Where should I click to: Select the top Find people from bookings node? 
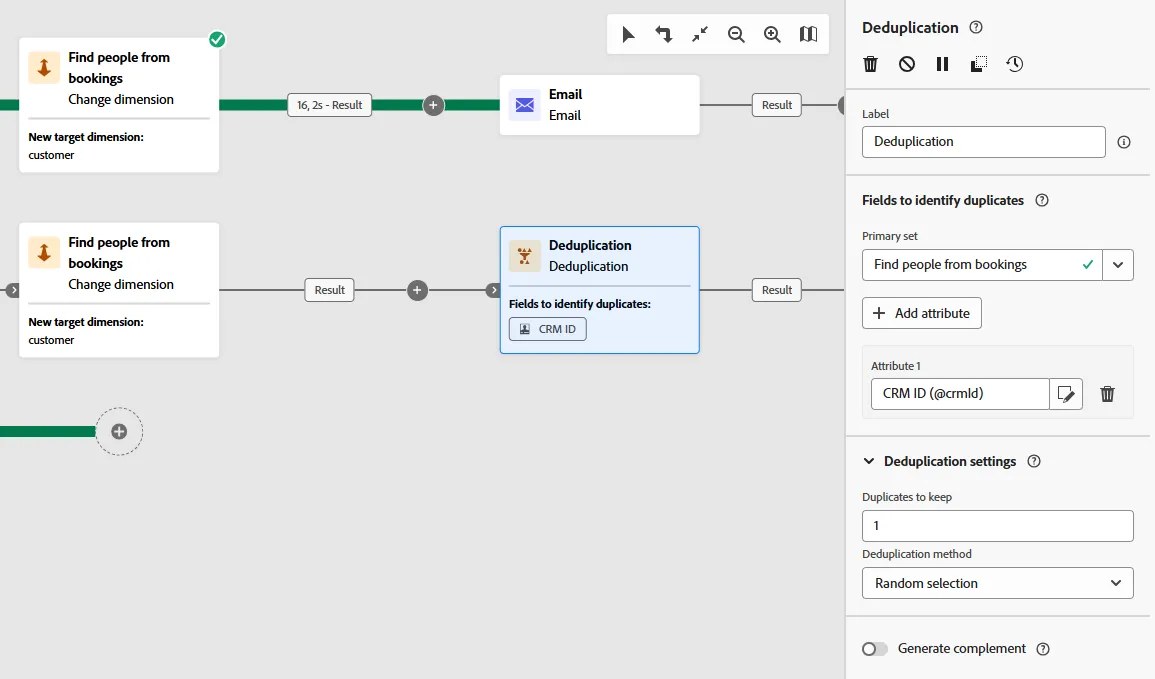coord(119,105)
